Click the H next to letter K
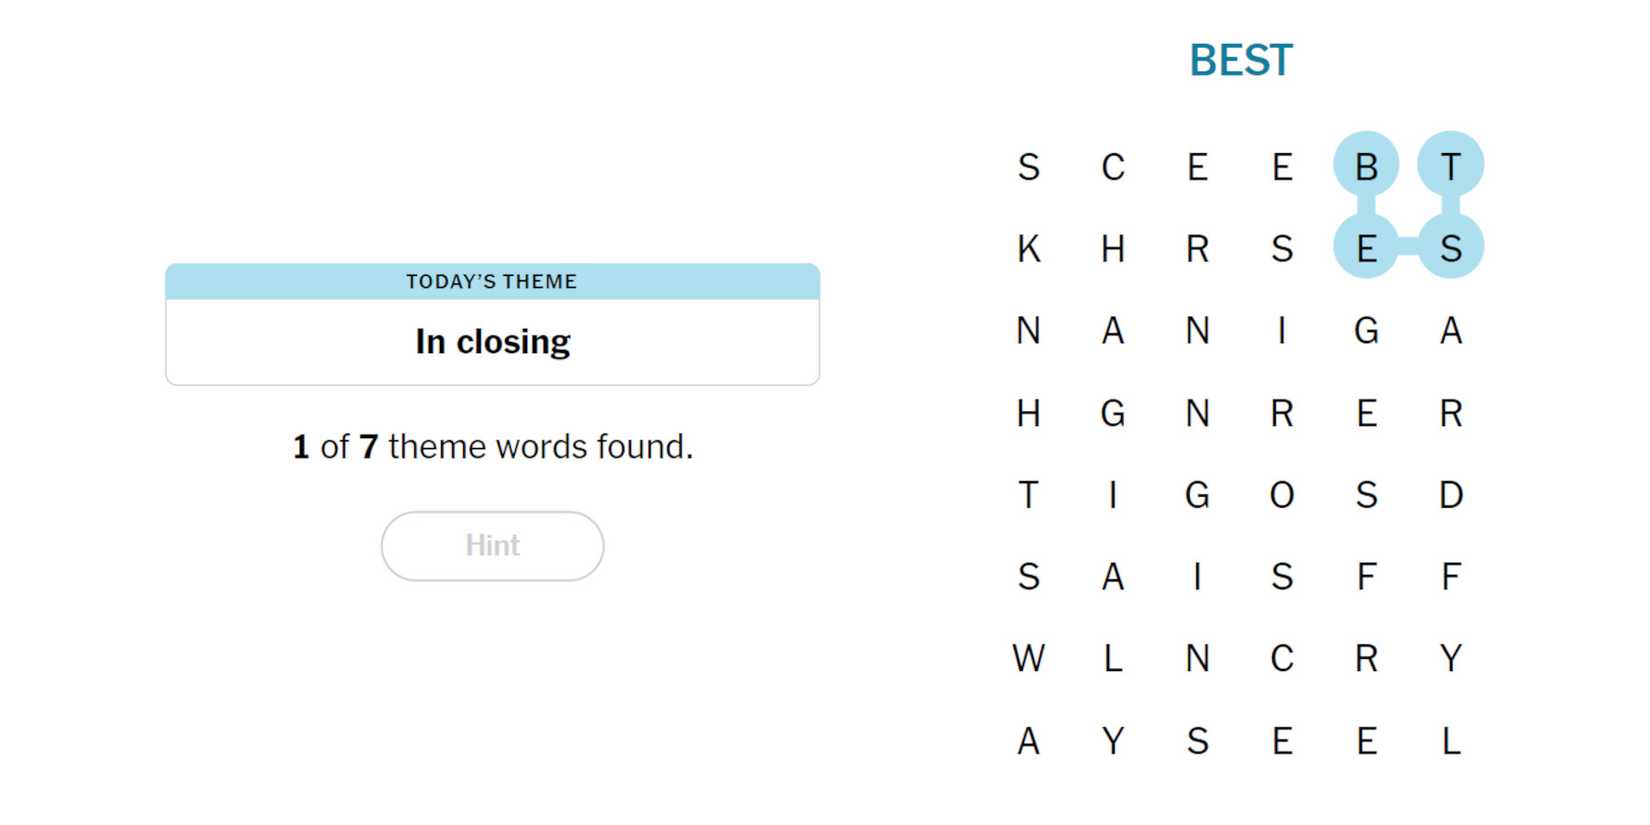The width and height of the screenshot is (1650, 825). tap(1113, 248)
